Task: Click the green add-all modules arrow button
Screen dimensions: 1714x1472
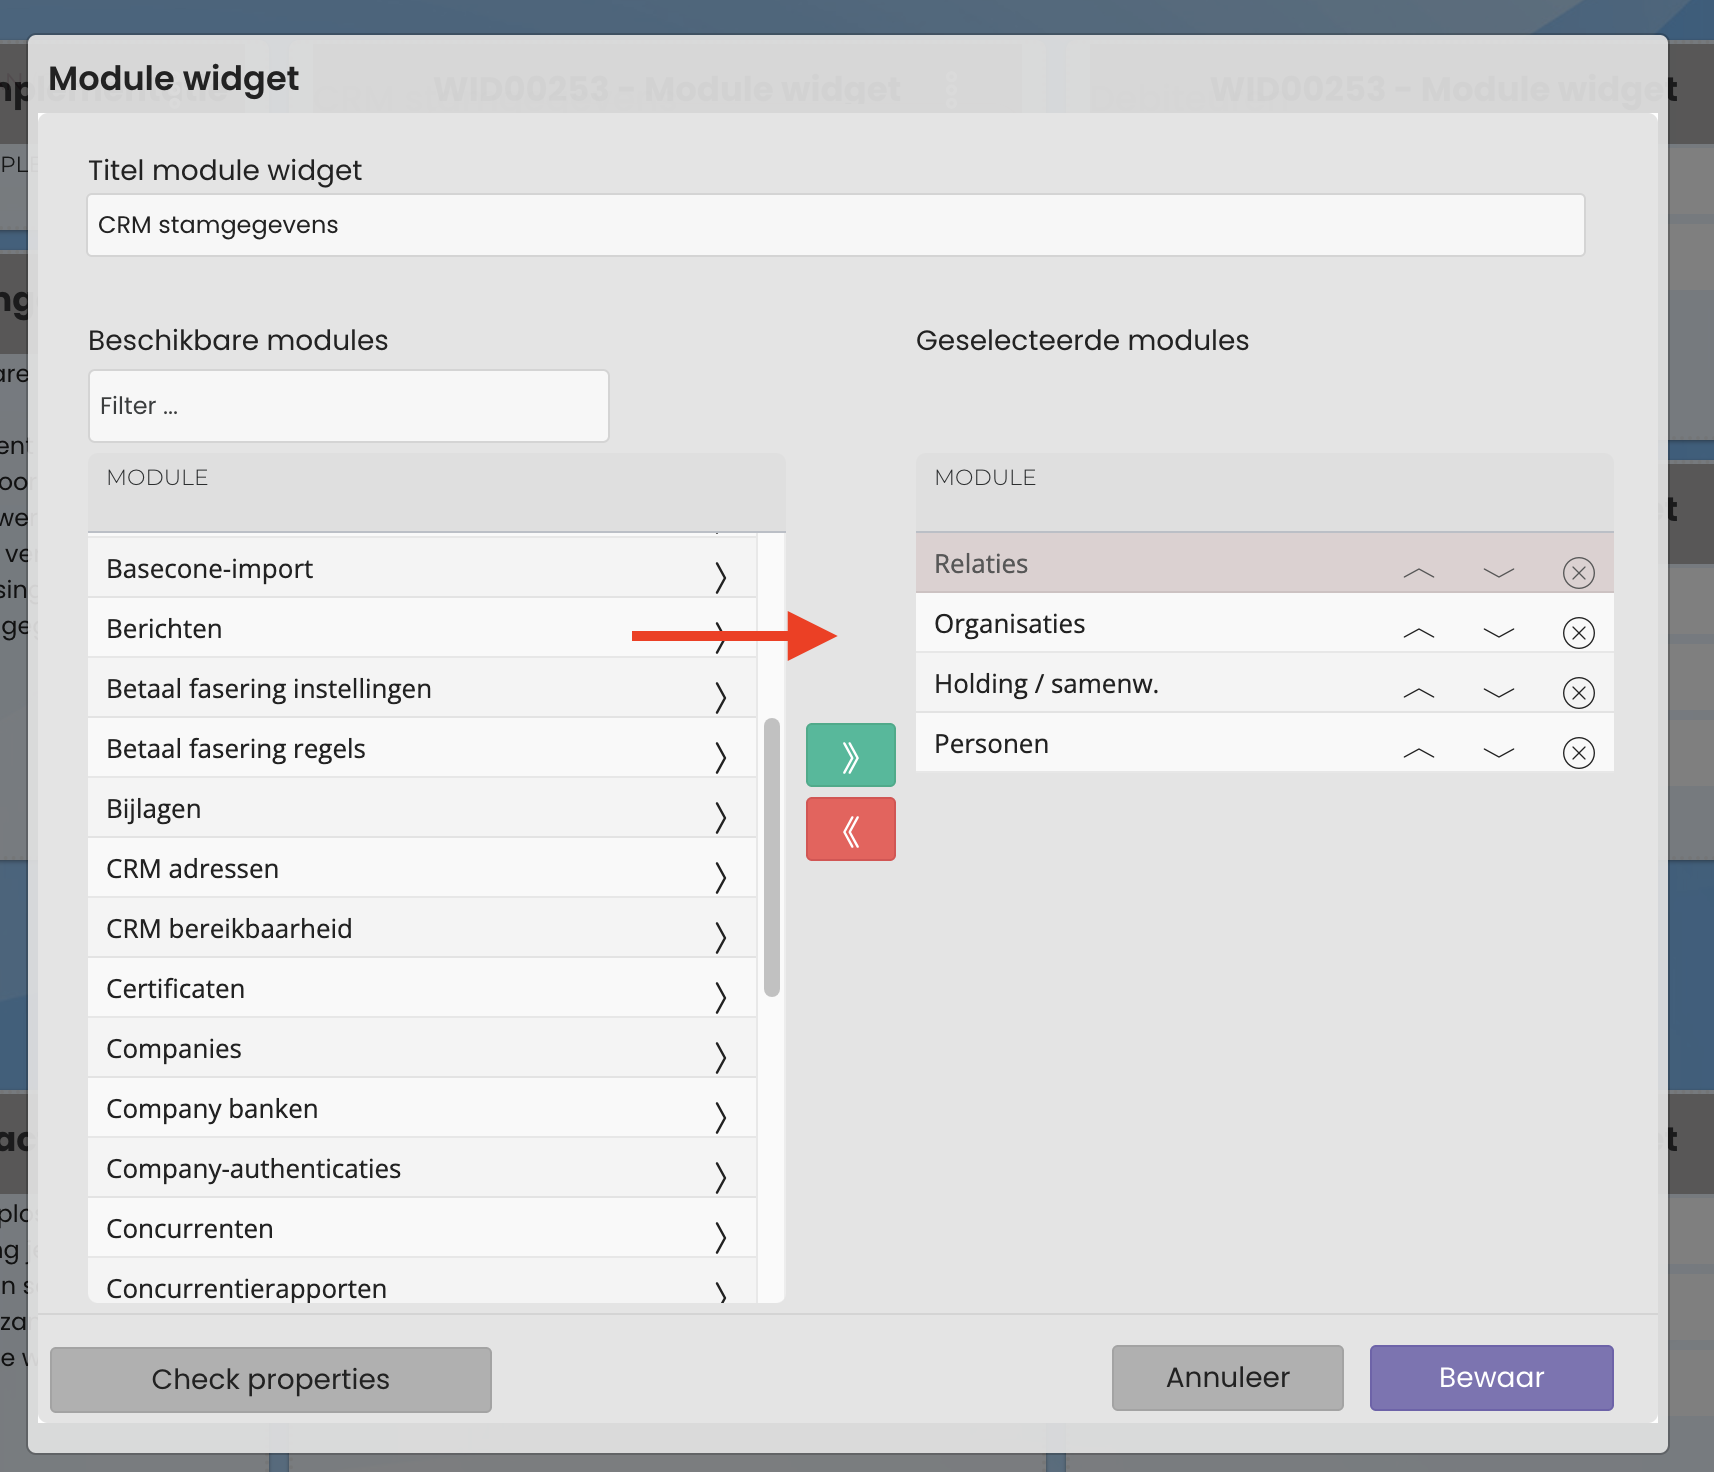Action: (850, 755)
